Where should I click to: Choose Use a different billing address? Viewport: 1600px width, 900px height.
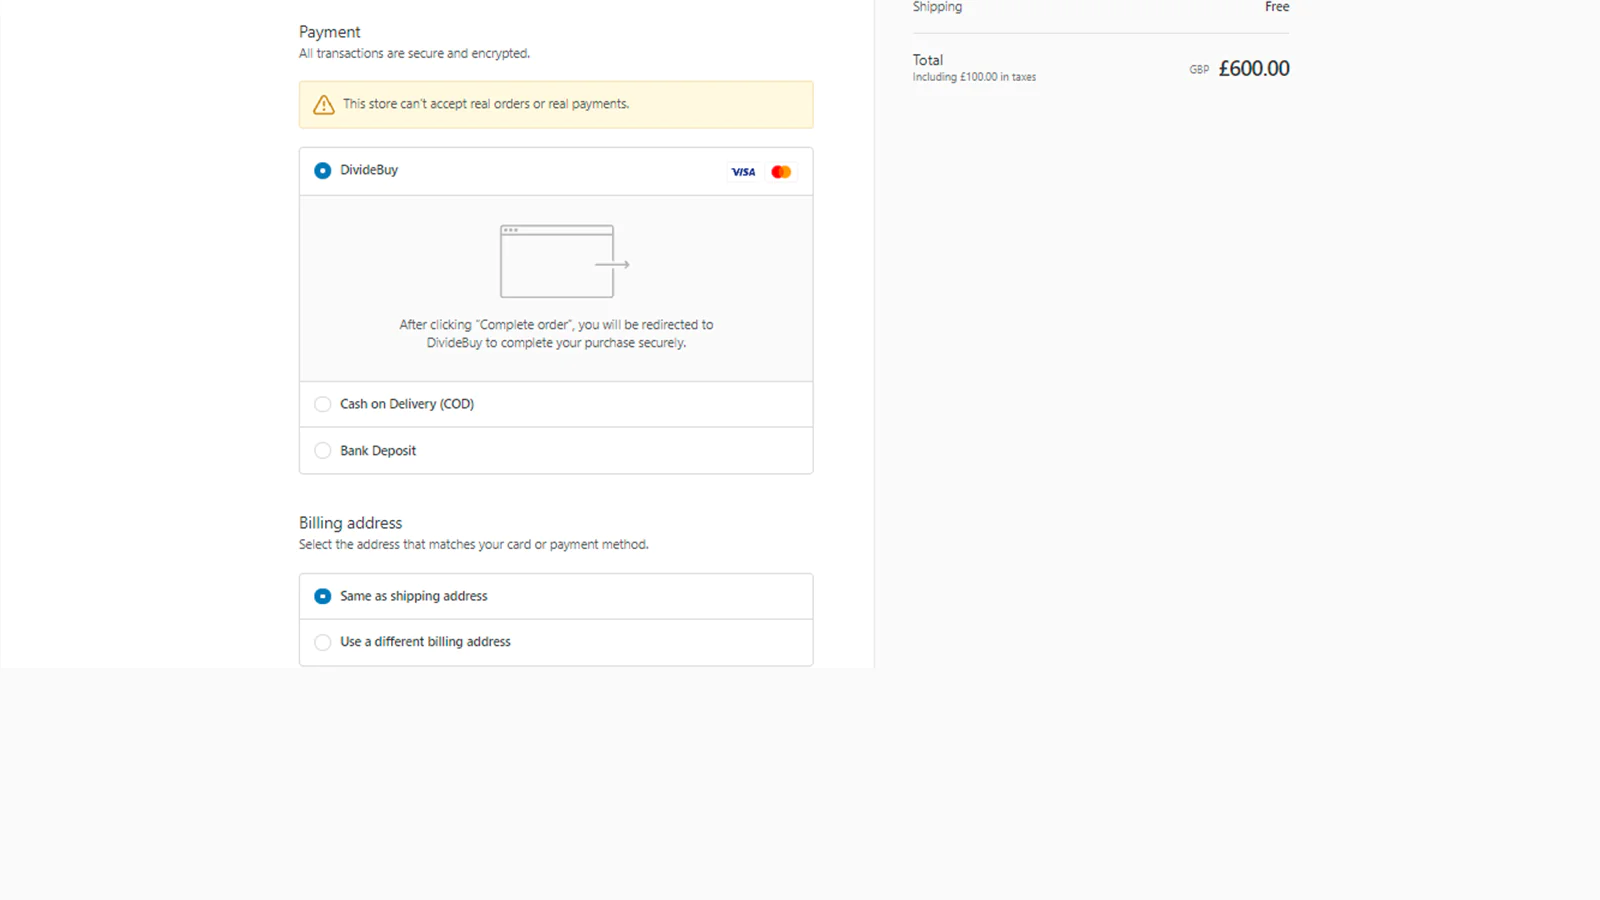tap(322, 642)
